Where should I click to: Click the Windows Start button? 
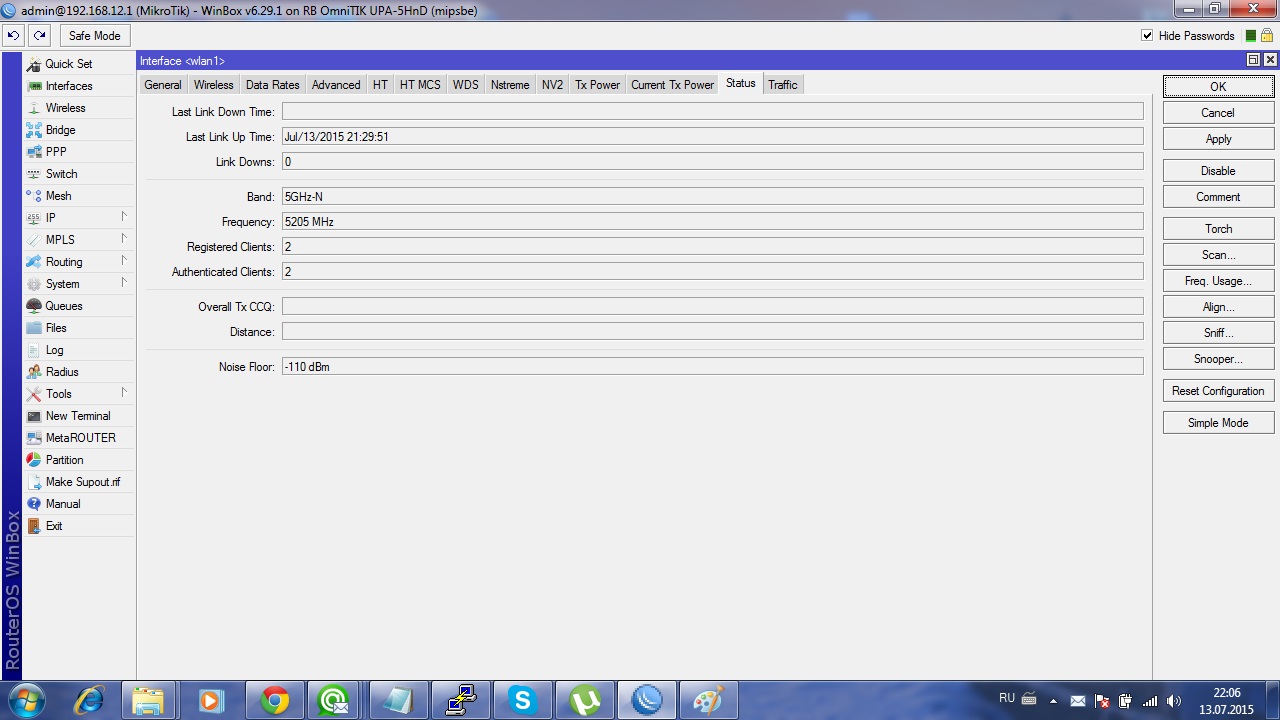tap(26, 700)
